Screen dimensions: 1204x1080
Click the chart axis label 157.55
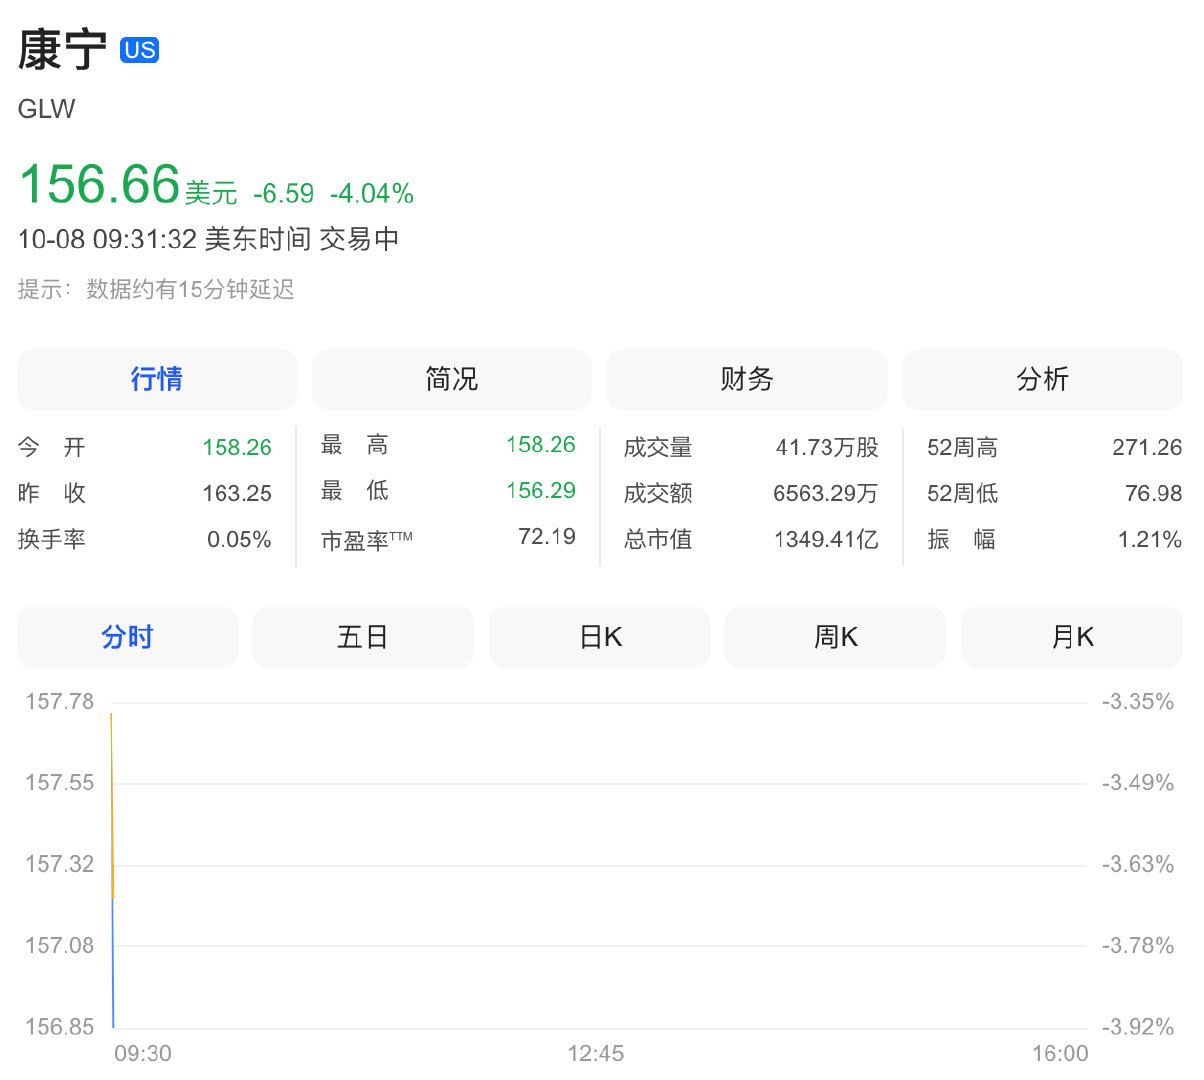(59, 782)
